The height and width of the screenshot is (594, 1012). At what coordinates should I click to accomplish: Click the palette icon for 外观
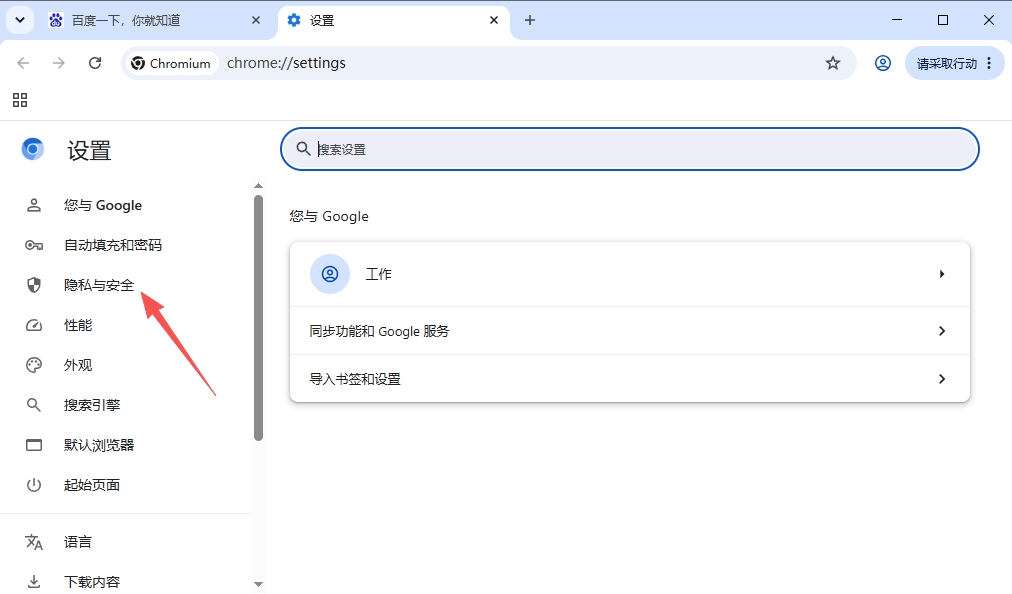click(34, 365)
